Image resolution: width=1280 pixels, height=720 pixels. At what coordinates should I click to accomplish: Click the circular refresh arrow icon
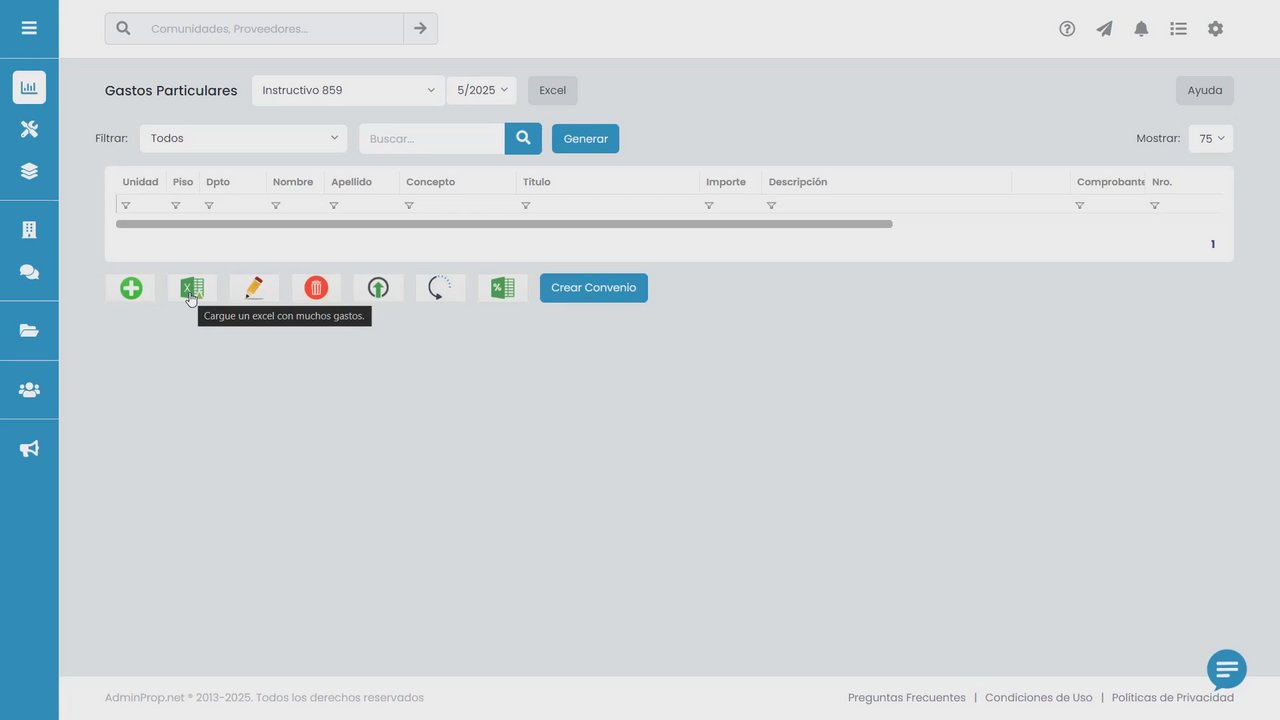(x=440, y=288)
